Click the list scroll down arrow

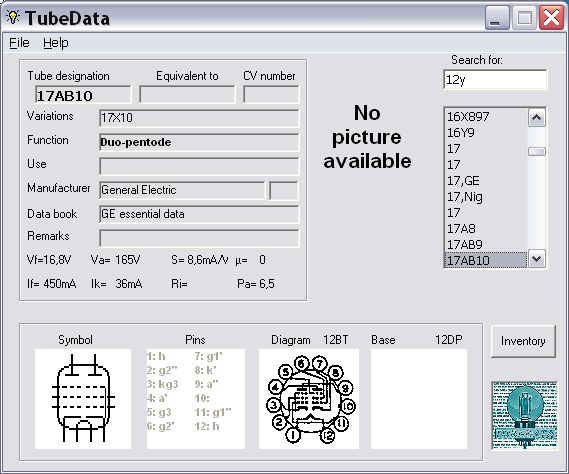(x=537, y=259)
